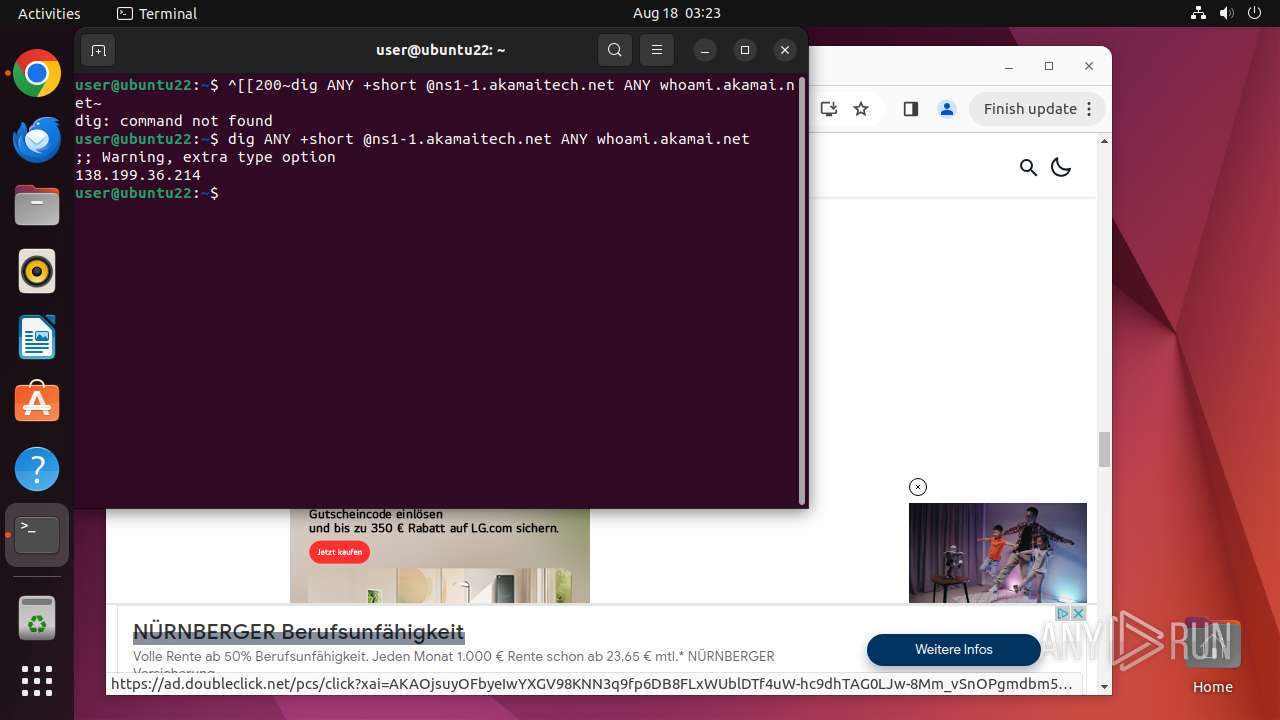Close the bottom banner ad X icon
This screenshot has width=1280, height=720.
1078,613
